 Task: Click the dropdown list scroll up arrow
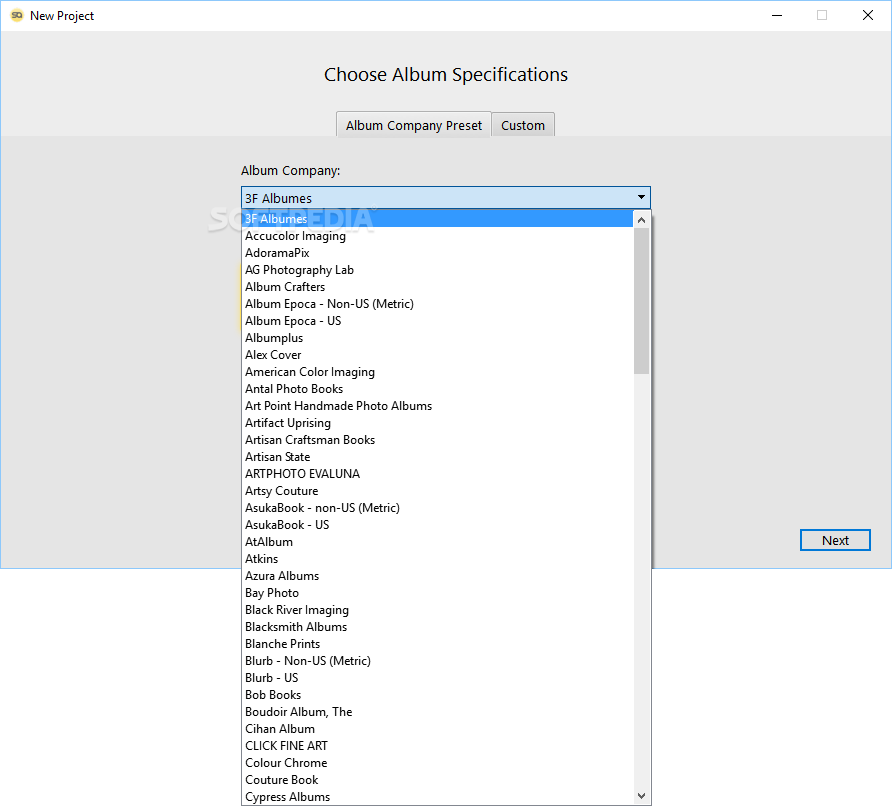(642, 220)
